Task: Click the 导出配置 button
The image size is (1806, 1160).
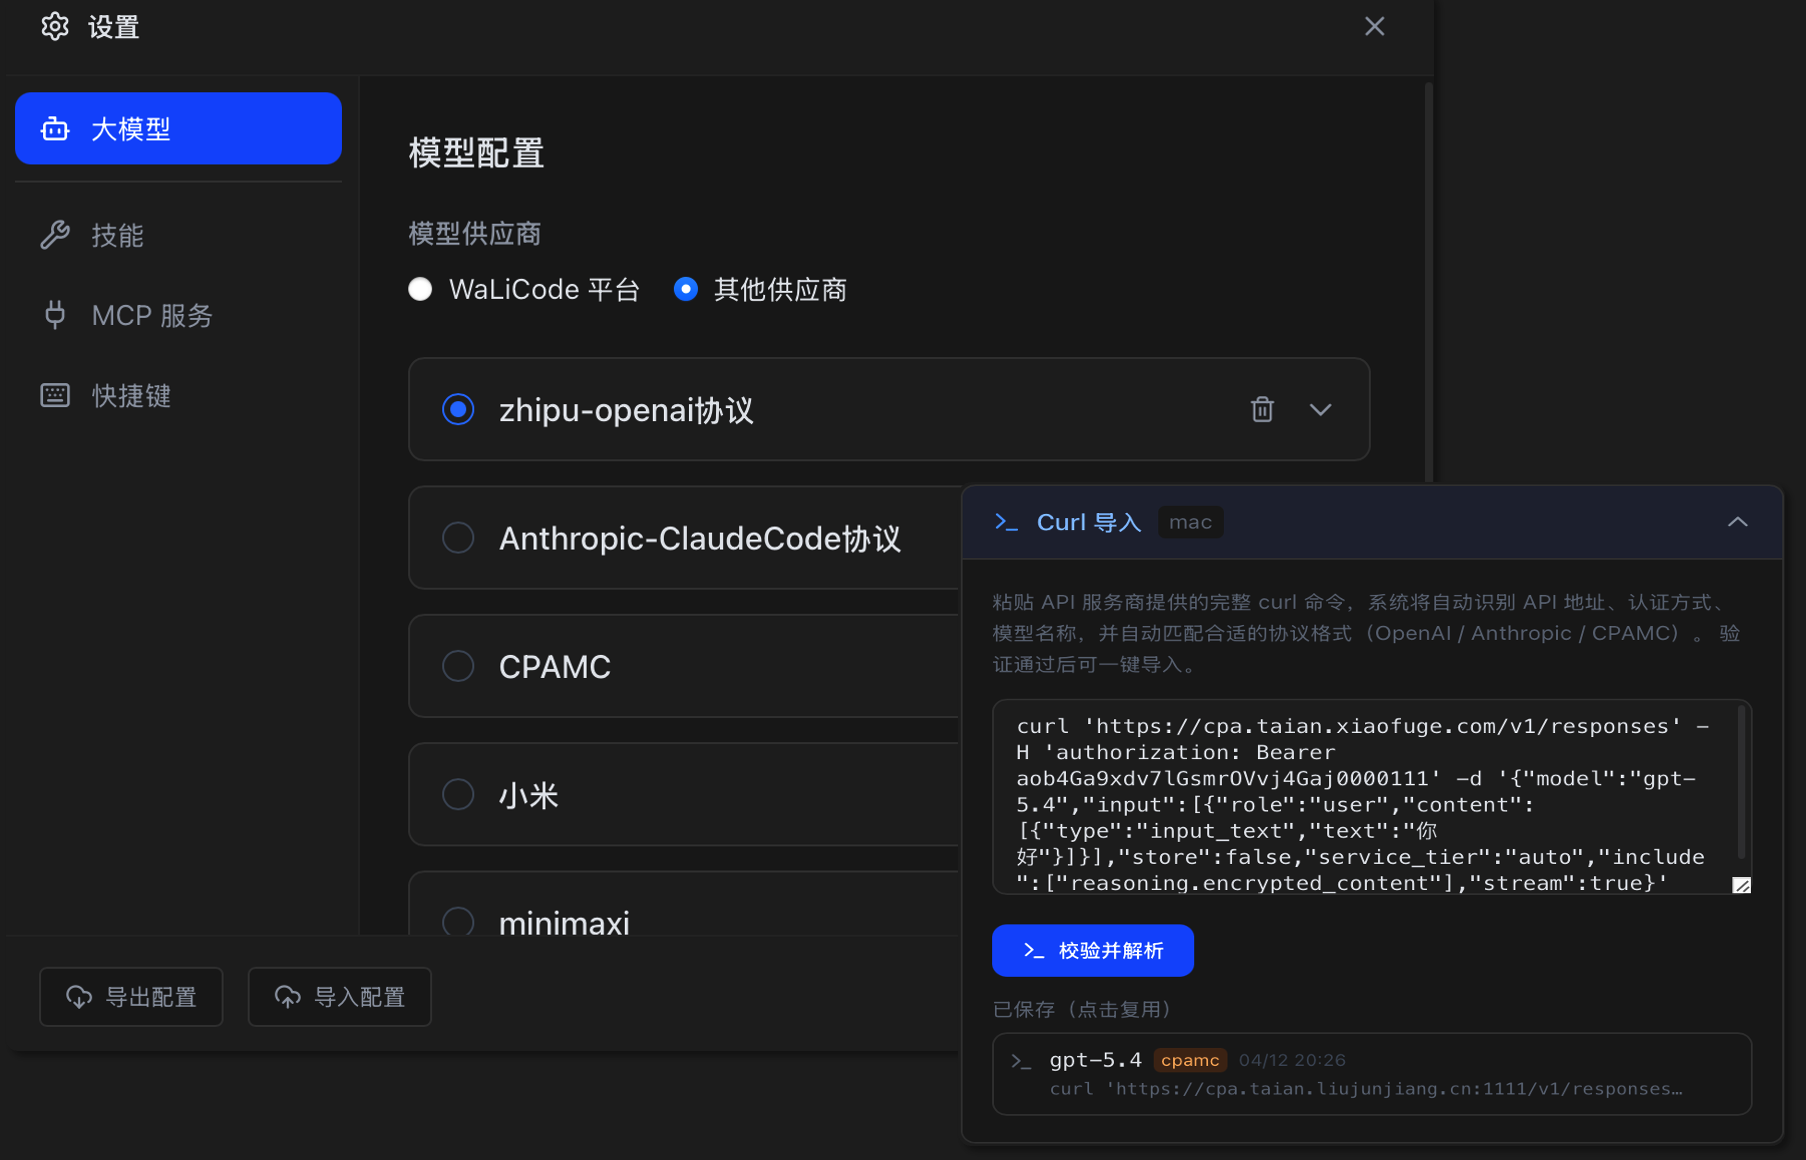Action: (131, 997)
